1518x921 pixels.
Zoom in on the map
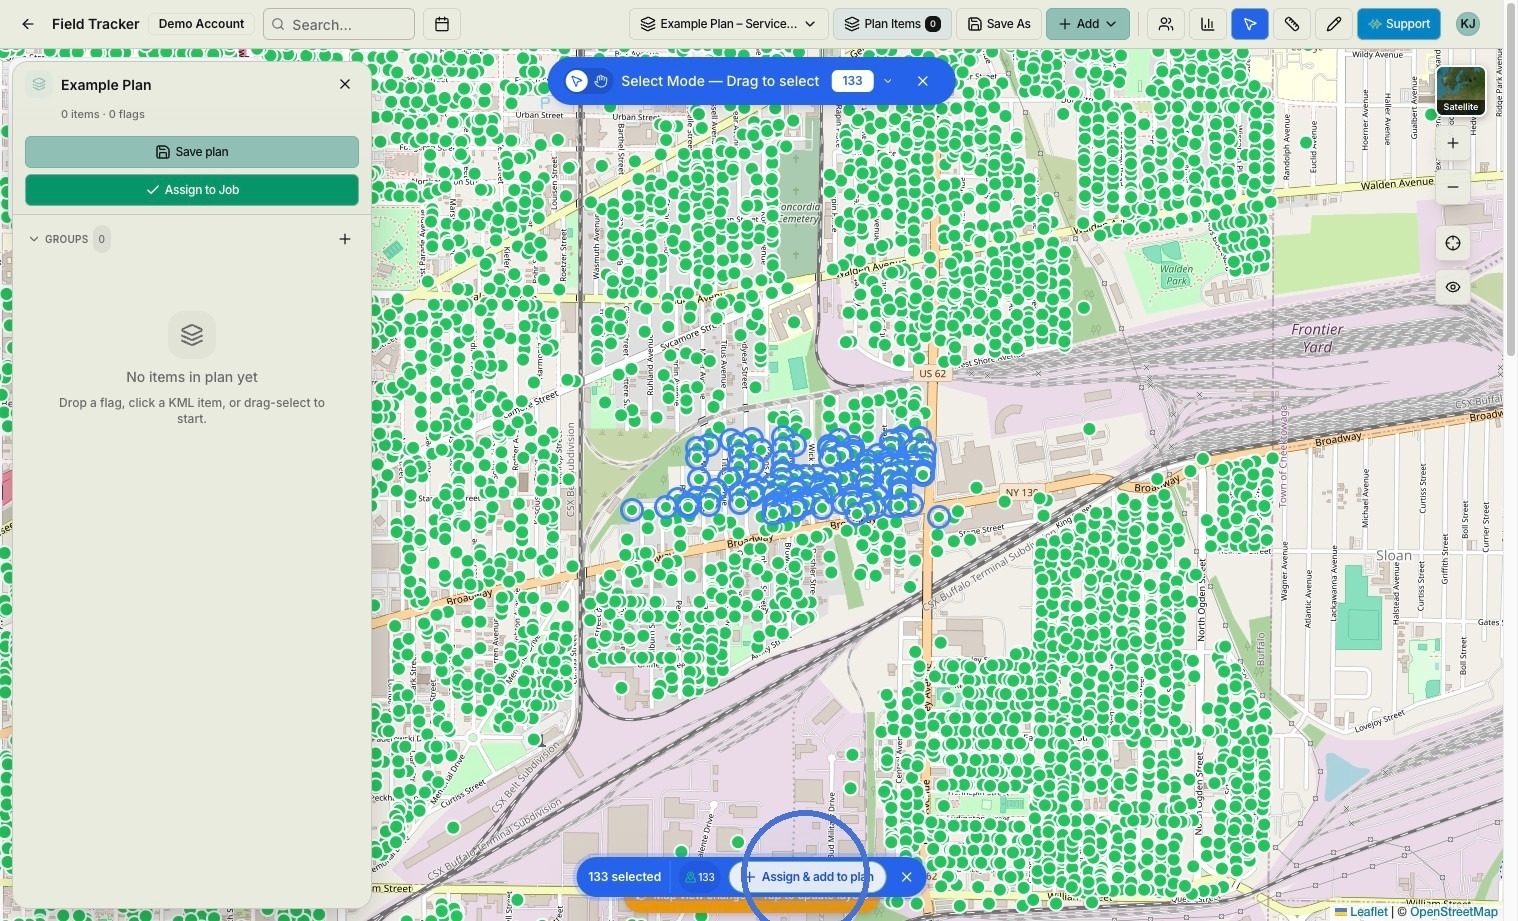point(1453,143)
